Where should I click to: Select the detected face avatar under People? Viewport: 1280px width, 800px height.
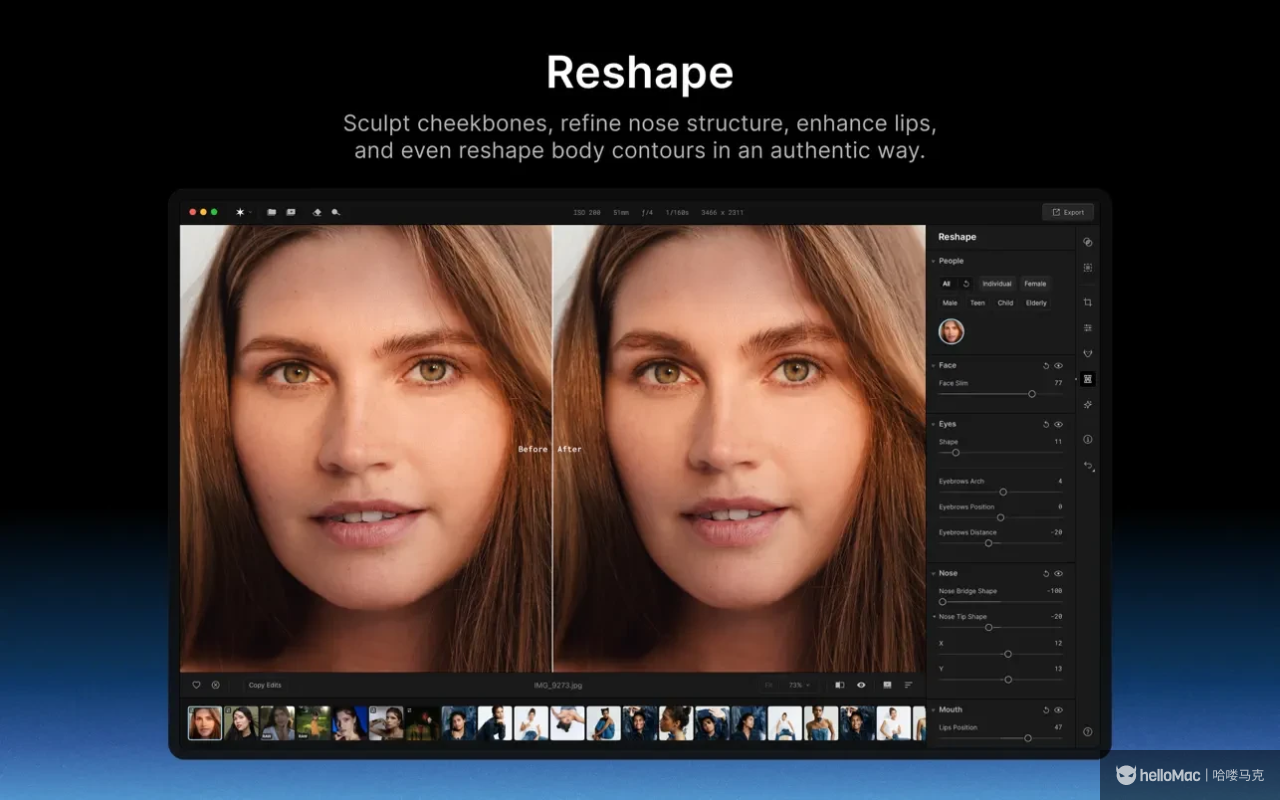pos(951,332)
